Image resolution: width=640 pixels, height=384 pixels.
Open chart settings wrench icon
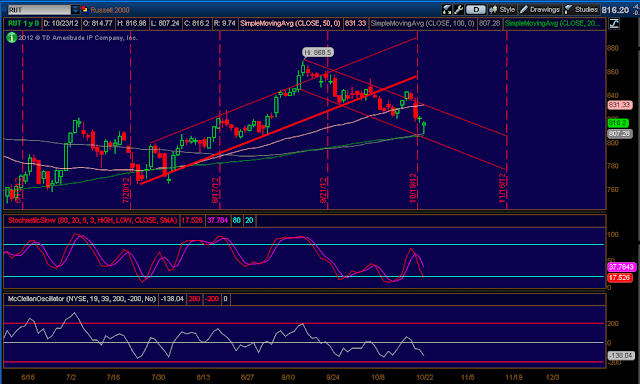click(x=458, y=9)
